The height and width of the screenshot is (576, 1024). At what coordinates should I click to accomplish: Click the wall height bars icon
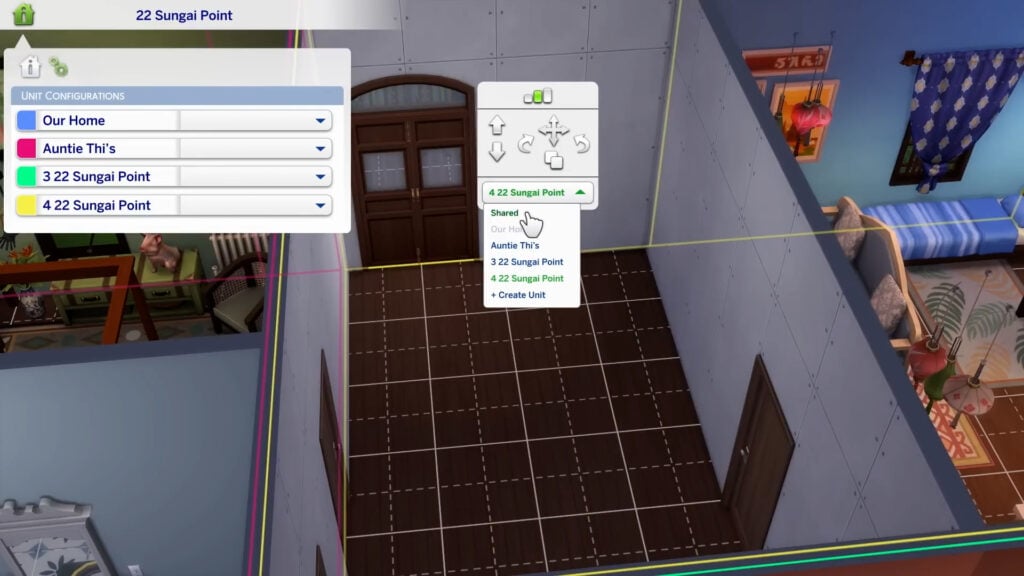537,97
